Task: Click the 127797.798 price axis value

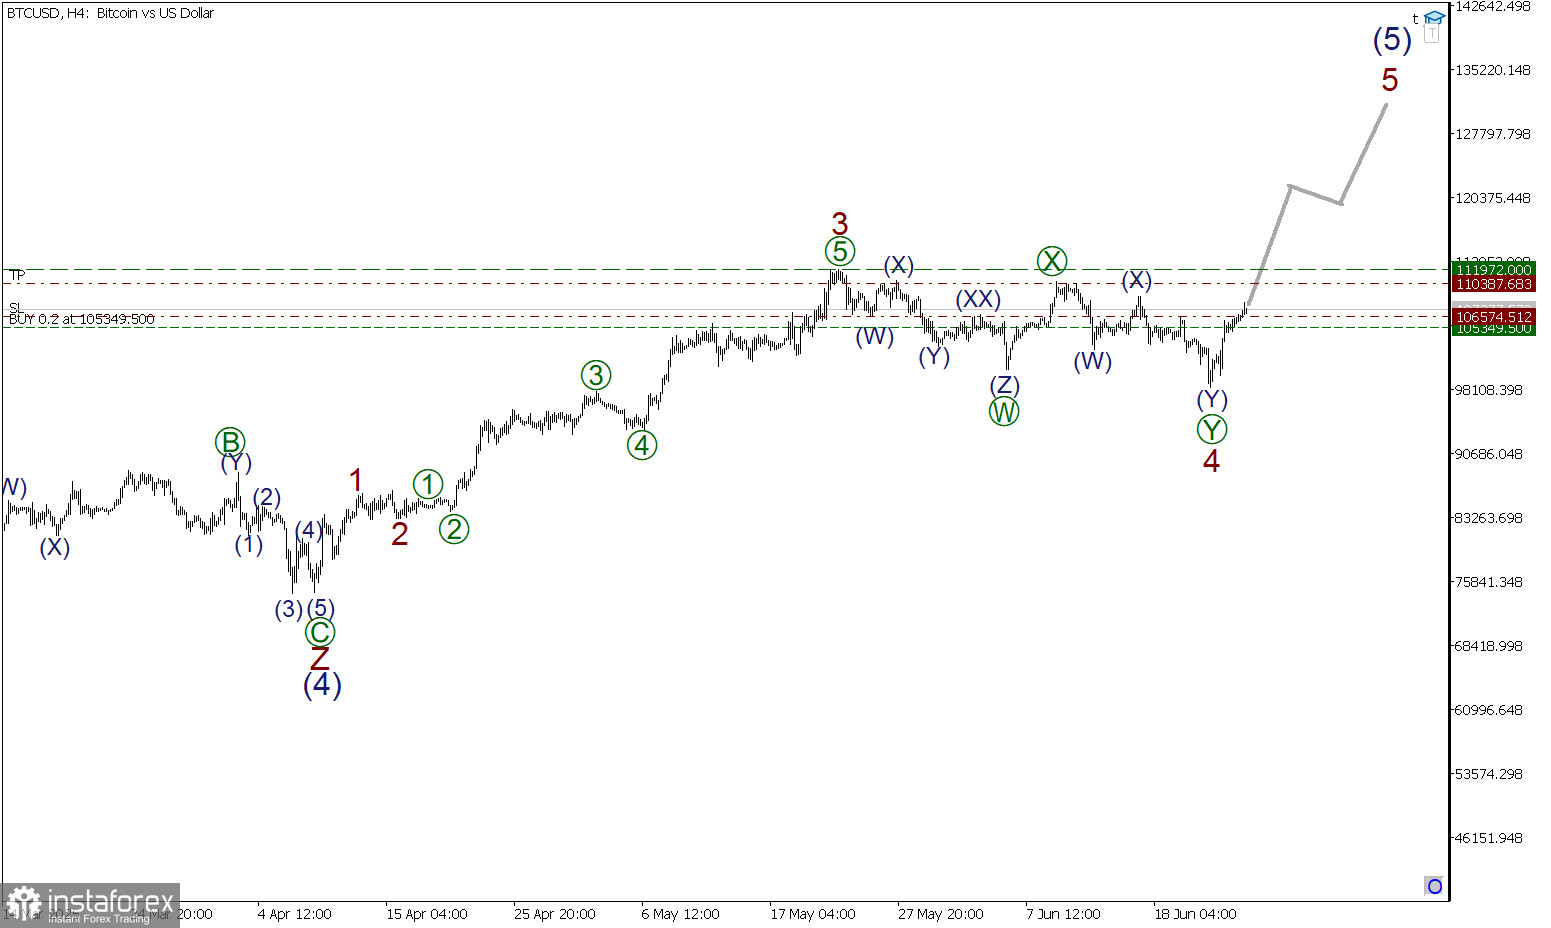Action: point(1494,134)
